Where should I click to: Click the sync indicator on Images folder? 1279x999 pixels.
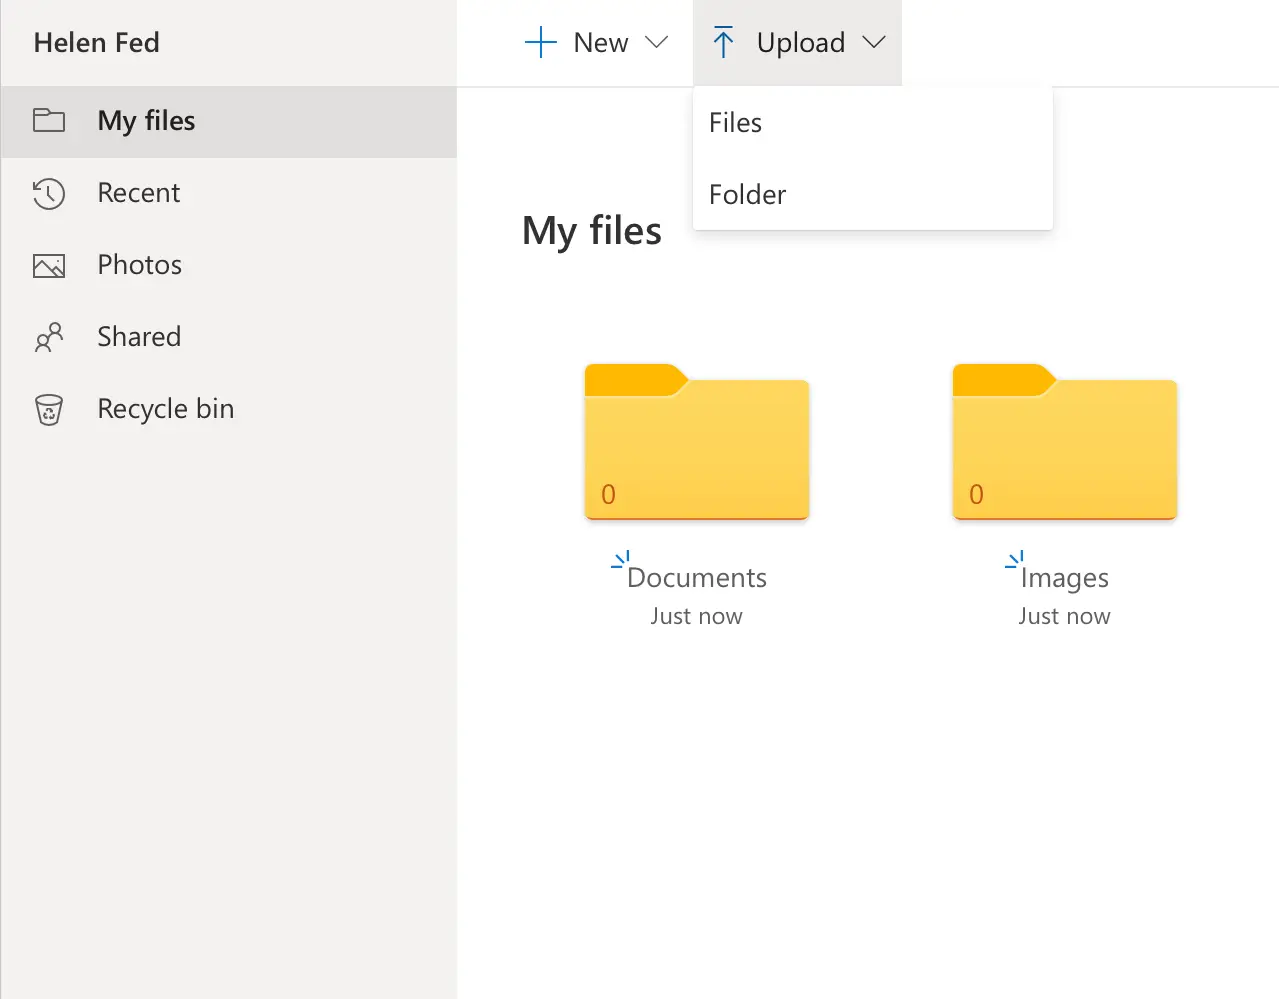(x=1014, y=560)
